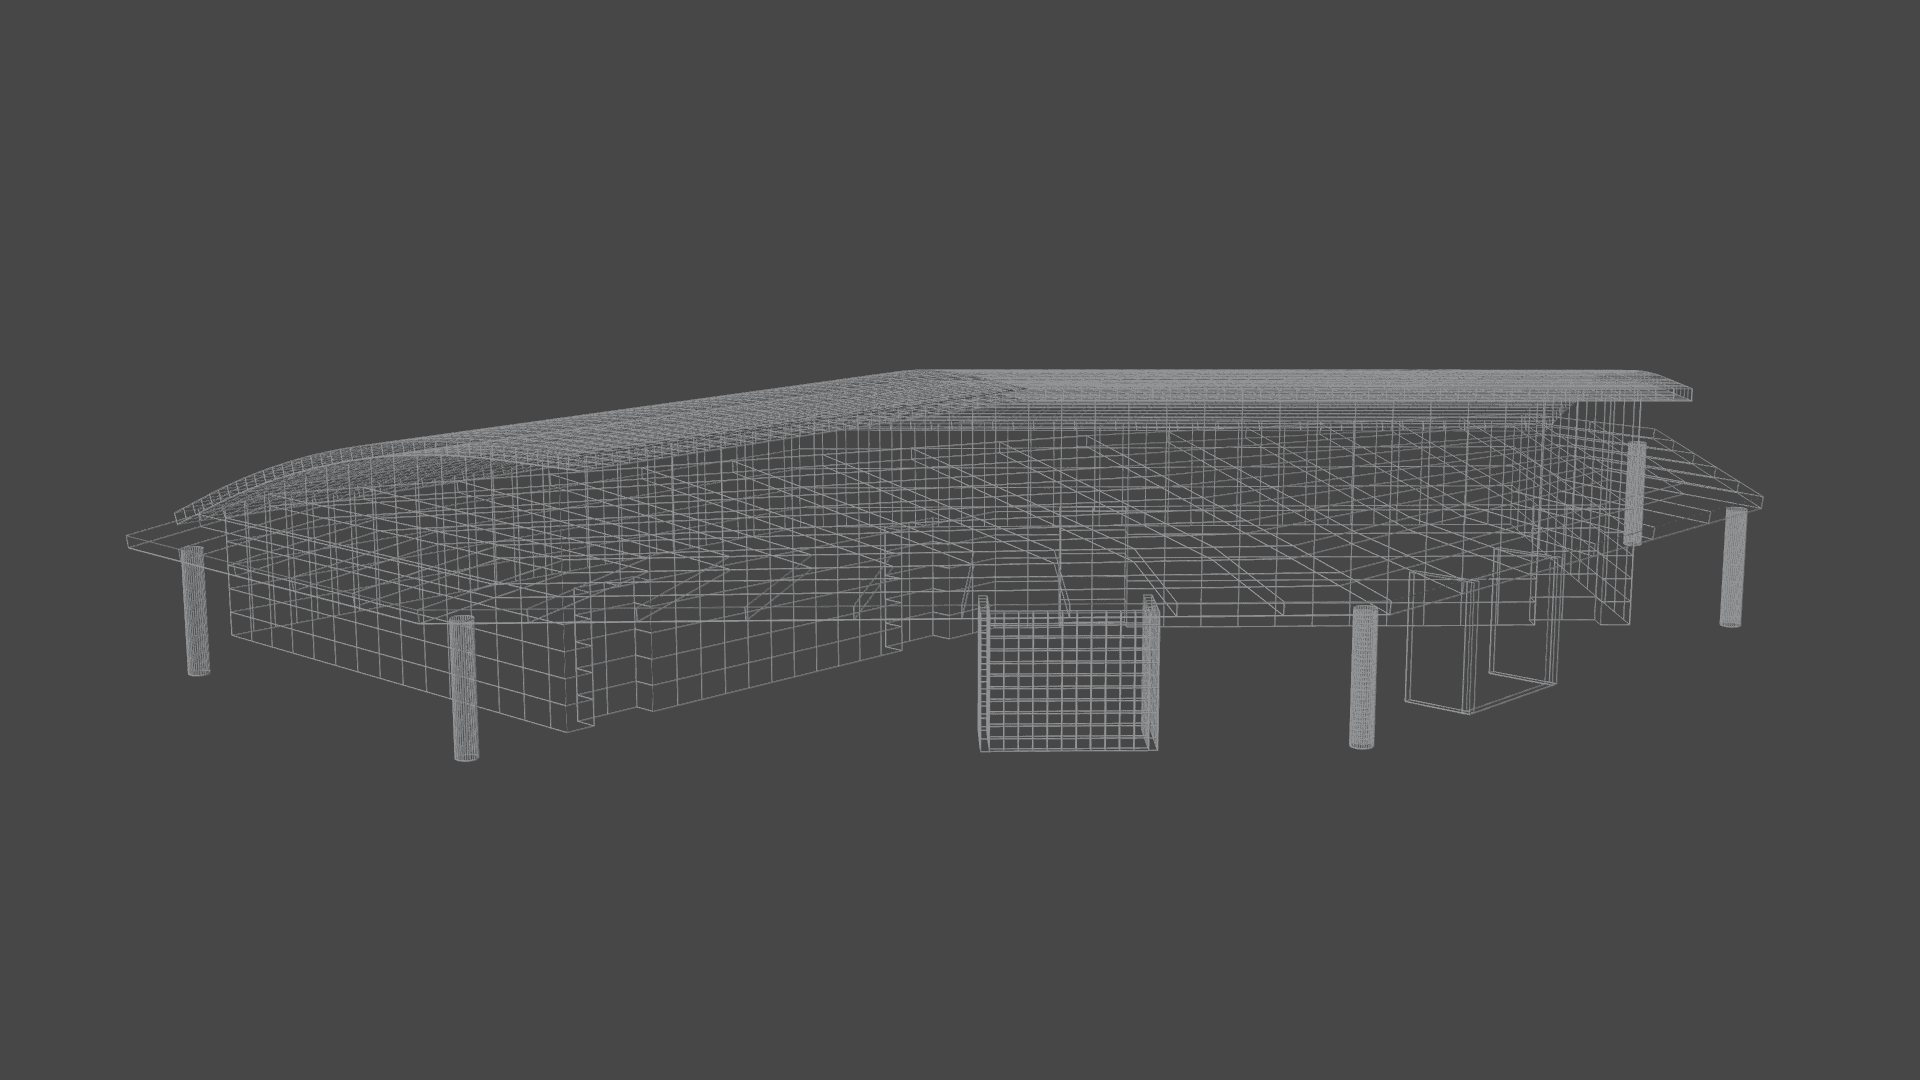The image size is (1920, 1080).
Task: Select the cylindrical pillar just left of the door frame
Action: tap(1362, 677)
